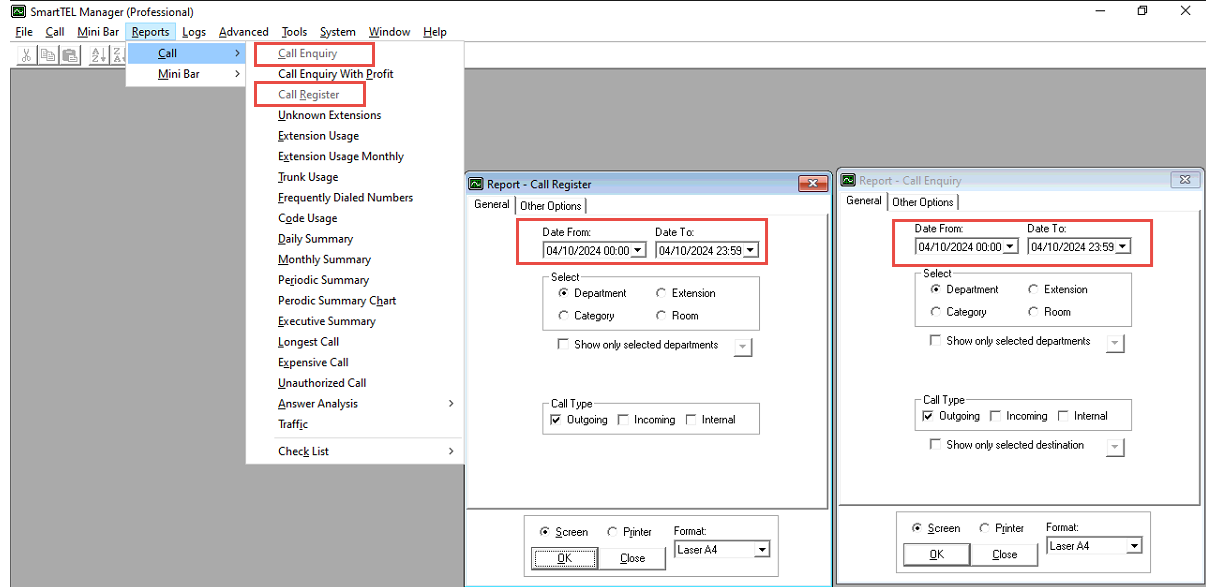Check Show only selected destination in Call Enquiry

point(935,445)
